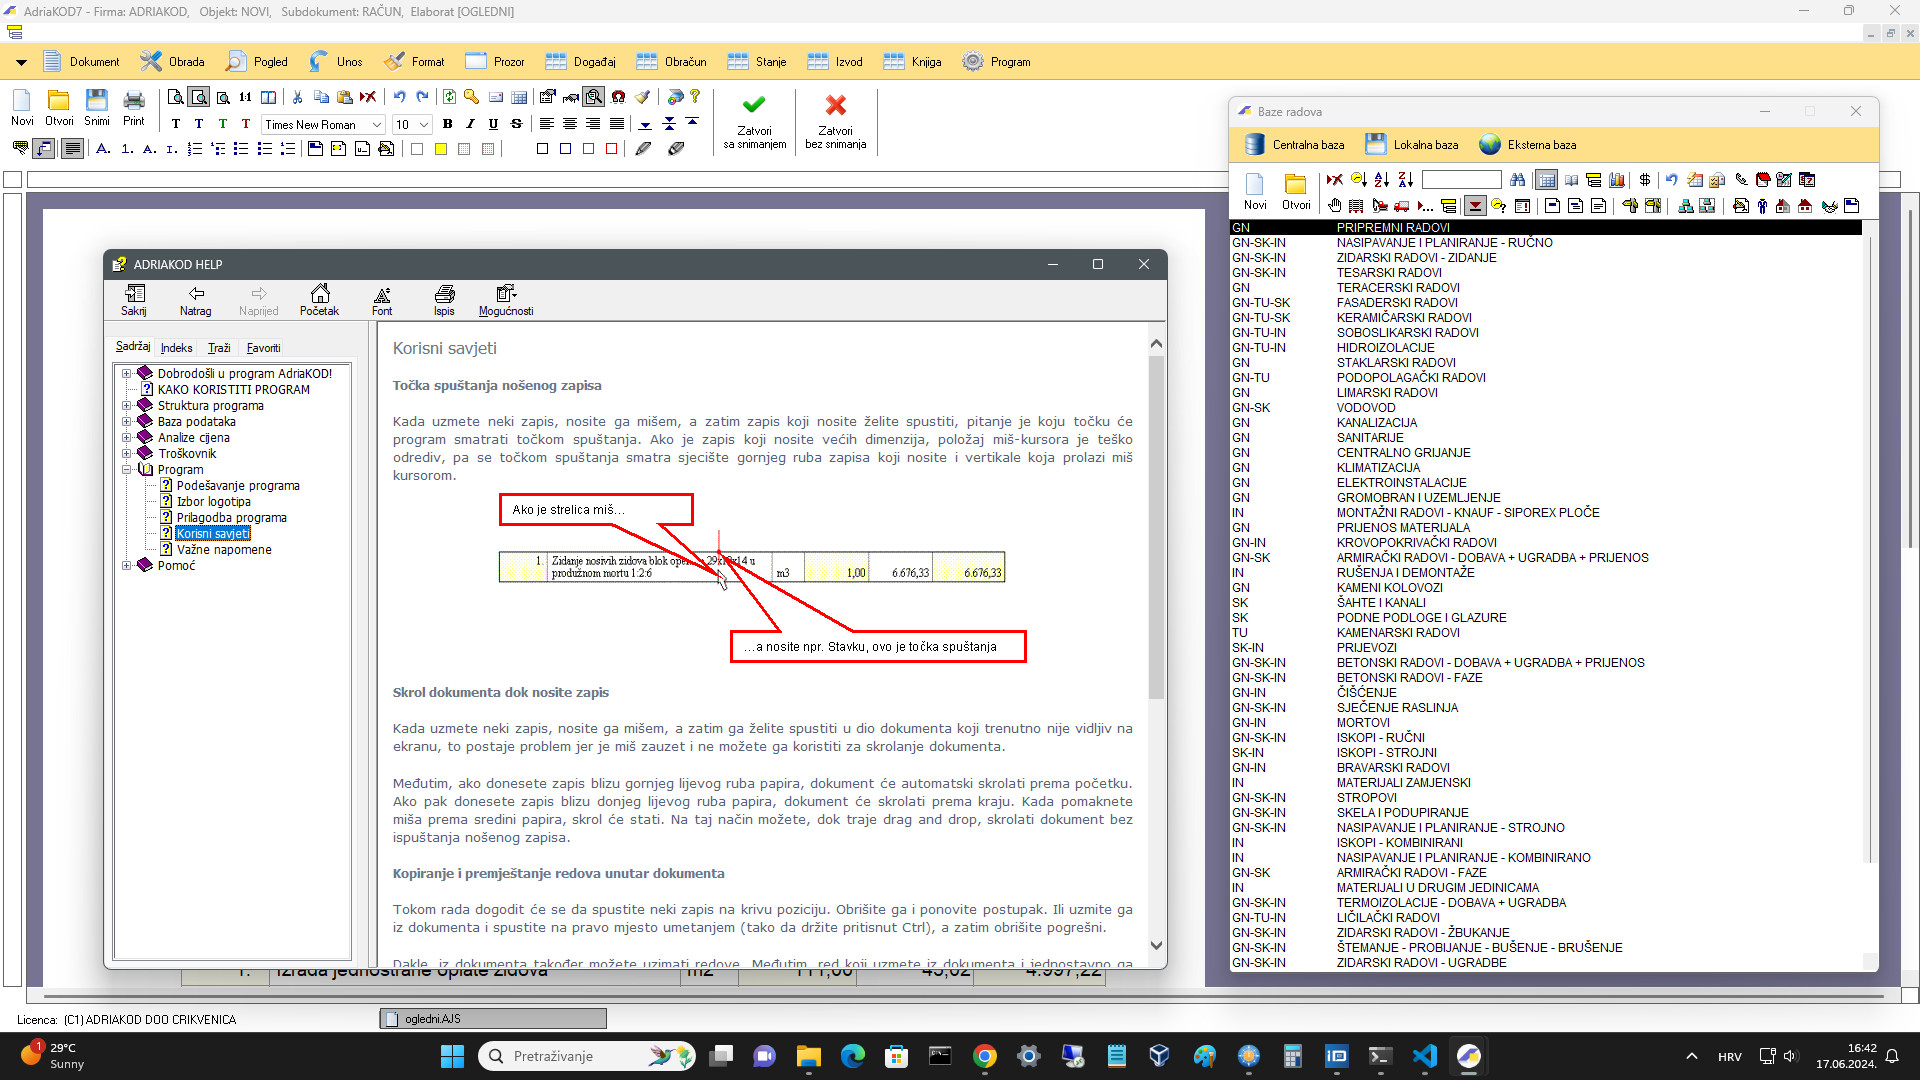The width and height of the screenshot is (1920, 1080).
Task: Click Snimi save button in main toolbar
Action: tap(97, 108)
